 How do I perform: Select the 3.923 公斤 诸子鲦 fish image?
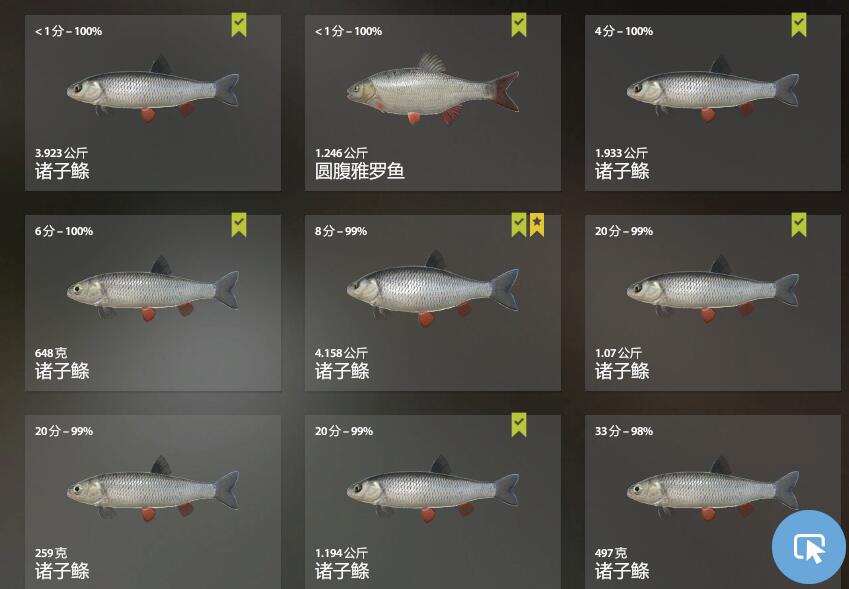pos(153,89)
